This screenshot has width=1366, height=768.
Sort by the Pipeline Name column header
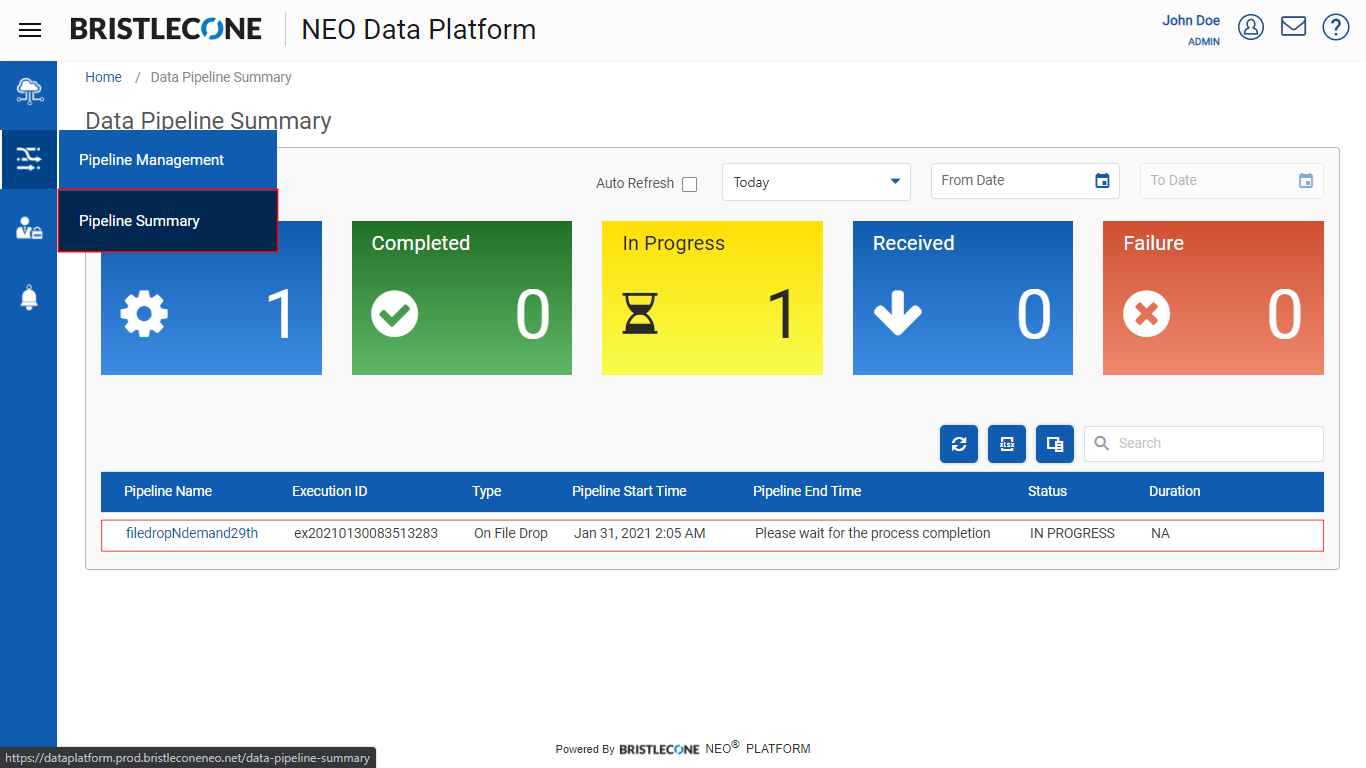click(168, 491)
